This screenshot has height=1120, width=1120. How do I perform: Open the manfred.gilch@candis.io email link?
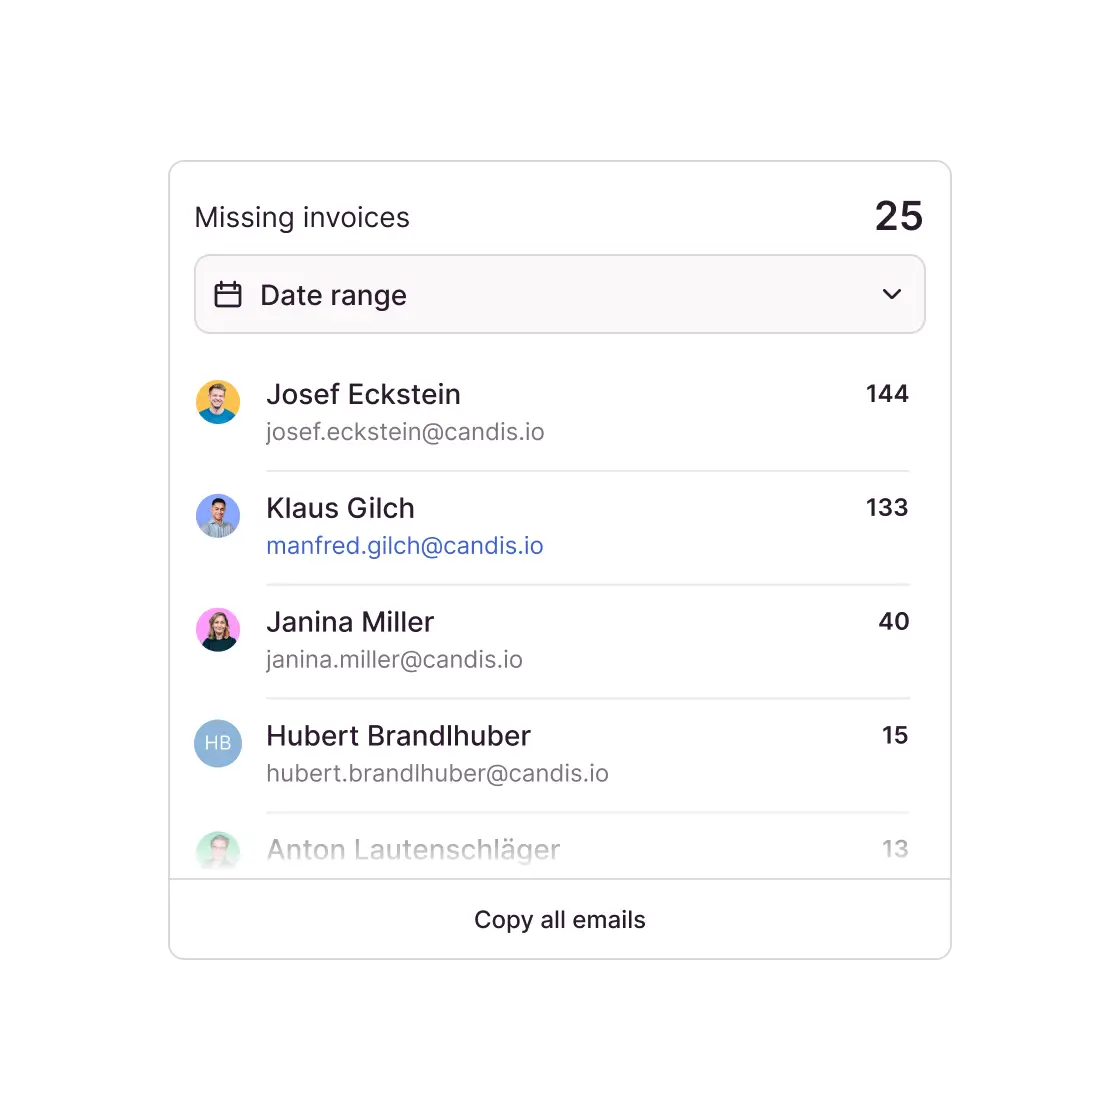[405, 546]
